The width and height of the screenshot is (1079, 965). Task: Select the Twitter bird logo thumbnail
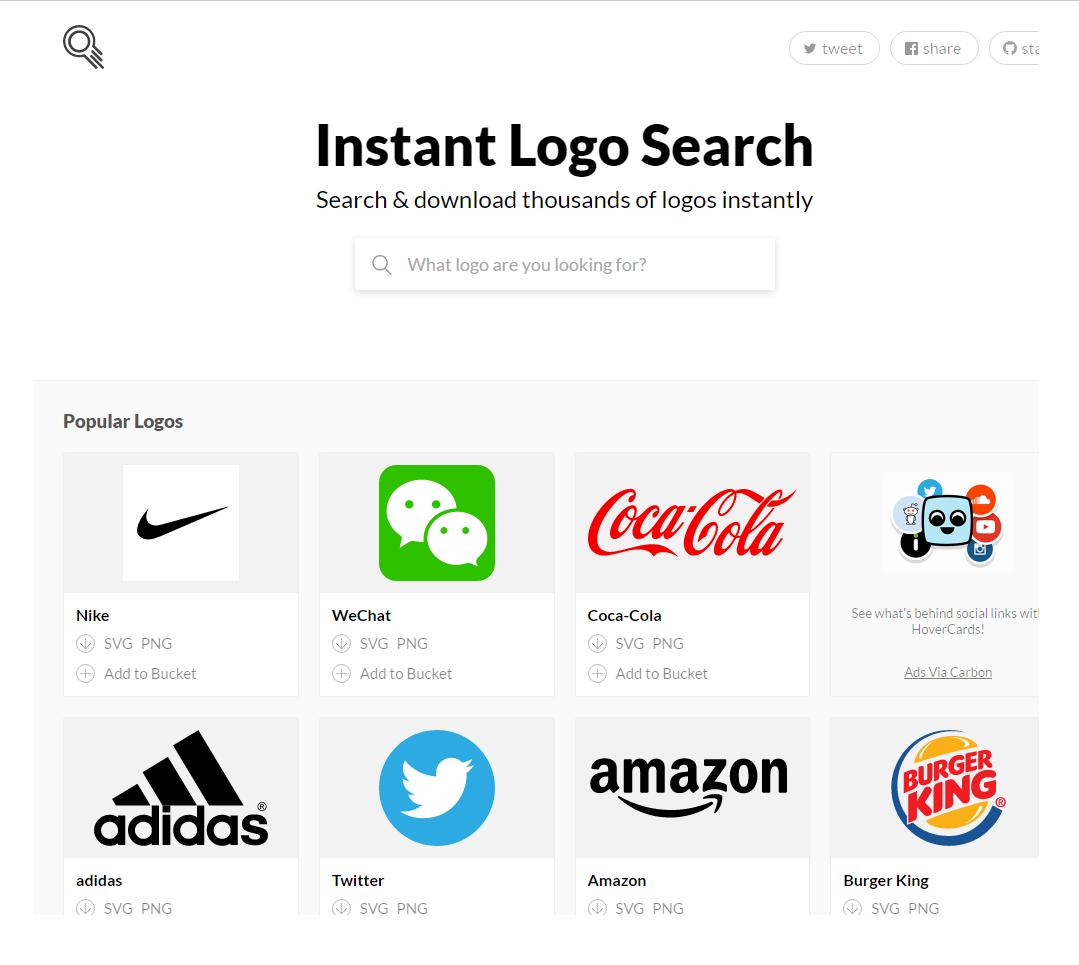tap(437, 788)
